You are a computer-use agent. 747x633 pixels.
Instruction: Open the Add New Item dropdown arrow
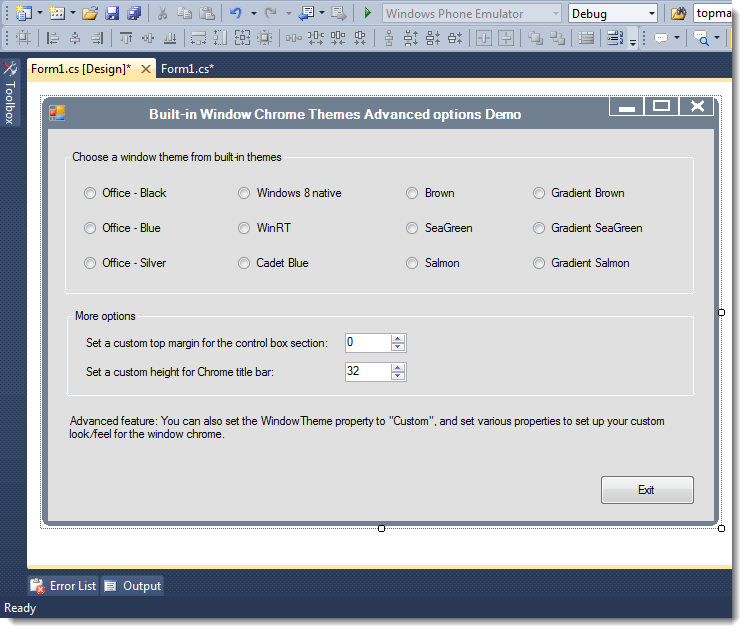(73, 13)
